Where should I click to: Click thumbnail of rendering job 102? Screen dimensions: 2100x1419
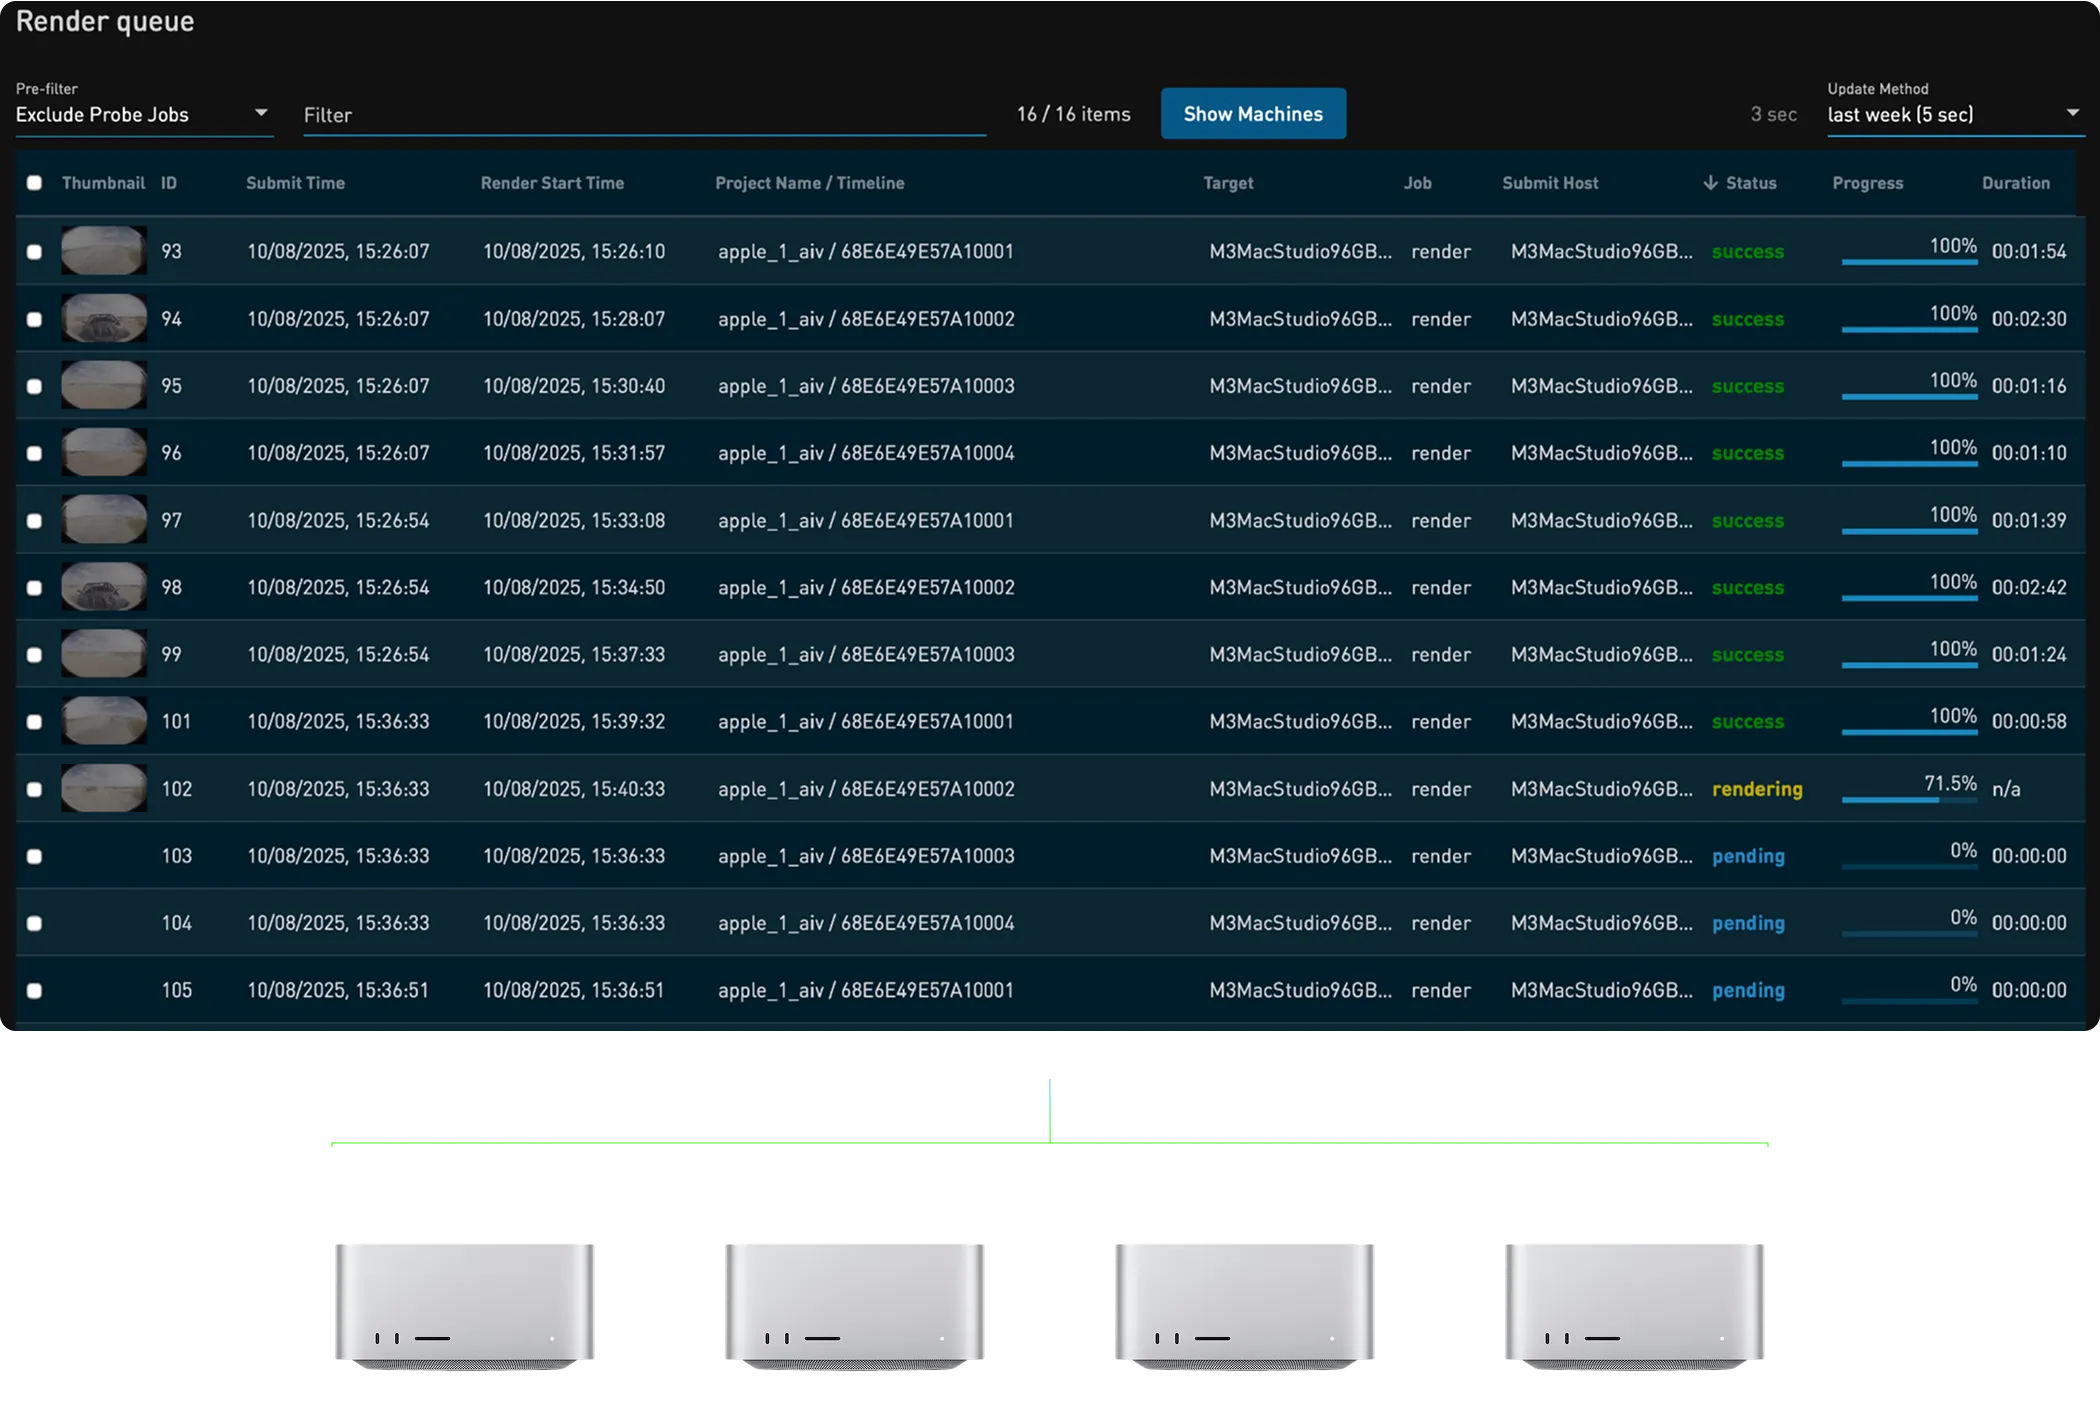click(103, 788)
